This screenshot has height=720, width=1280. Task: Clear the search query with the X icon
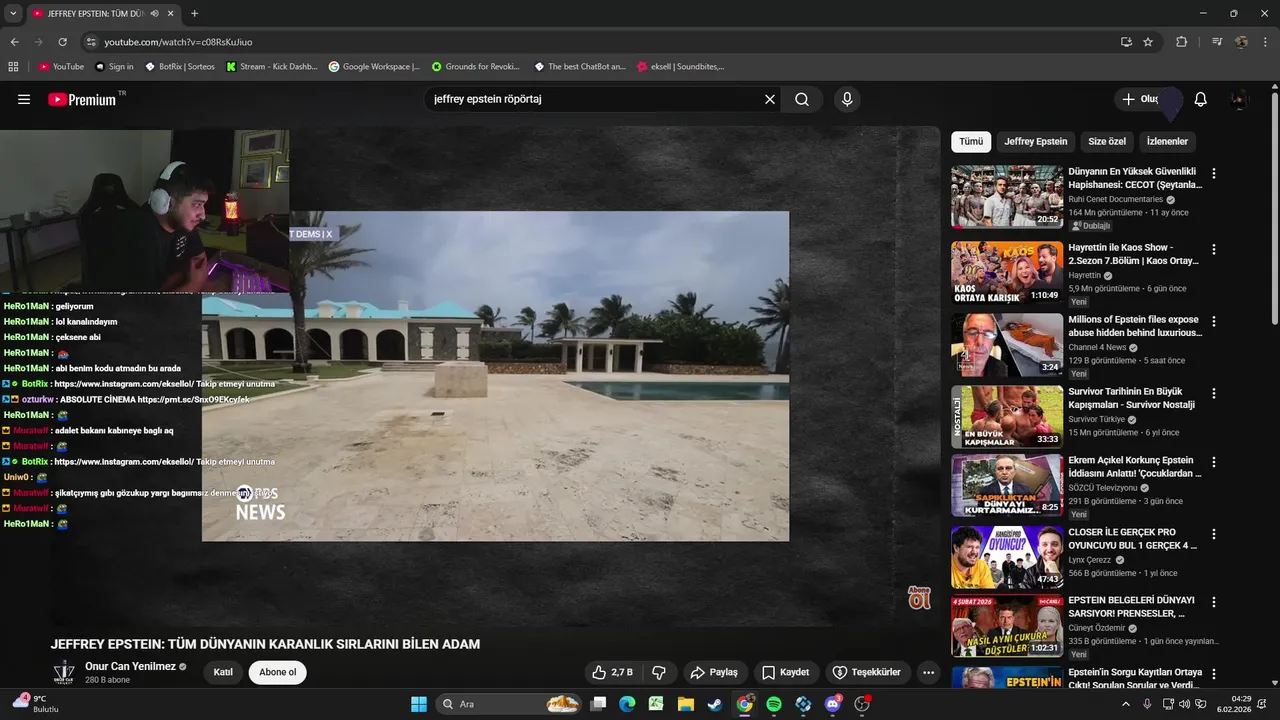pyautogui.click(x=770, y=99)
